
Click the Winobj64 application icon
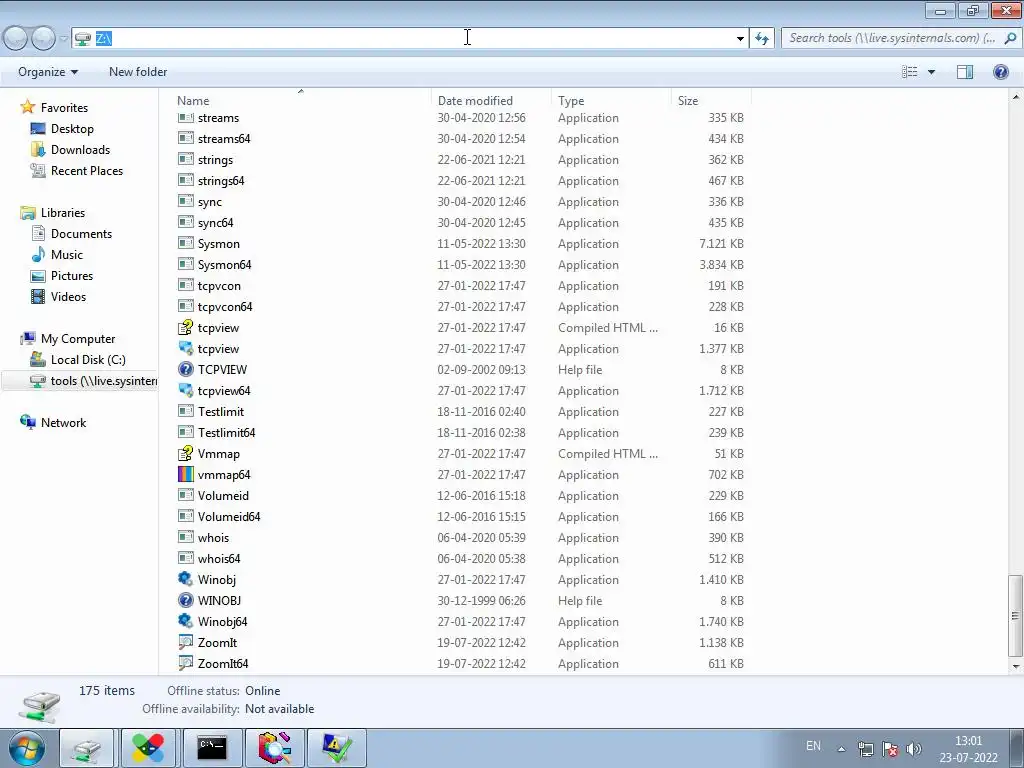pos(186,622)
